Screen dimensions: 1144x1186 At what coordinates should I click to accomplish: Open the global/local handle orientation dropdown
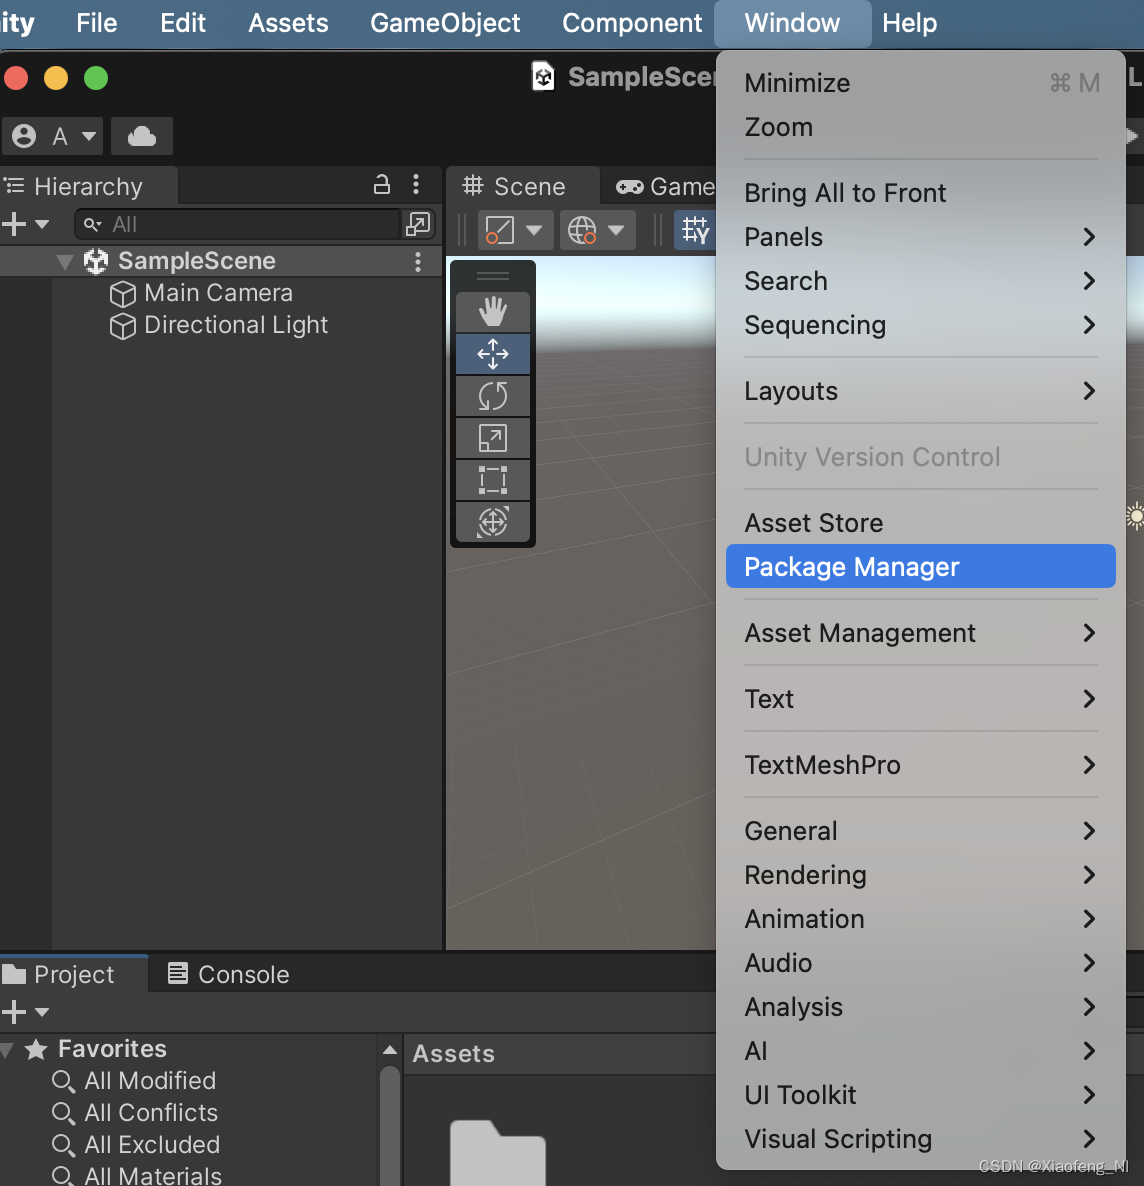[597, 229]
